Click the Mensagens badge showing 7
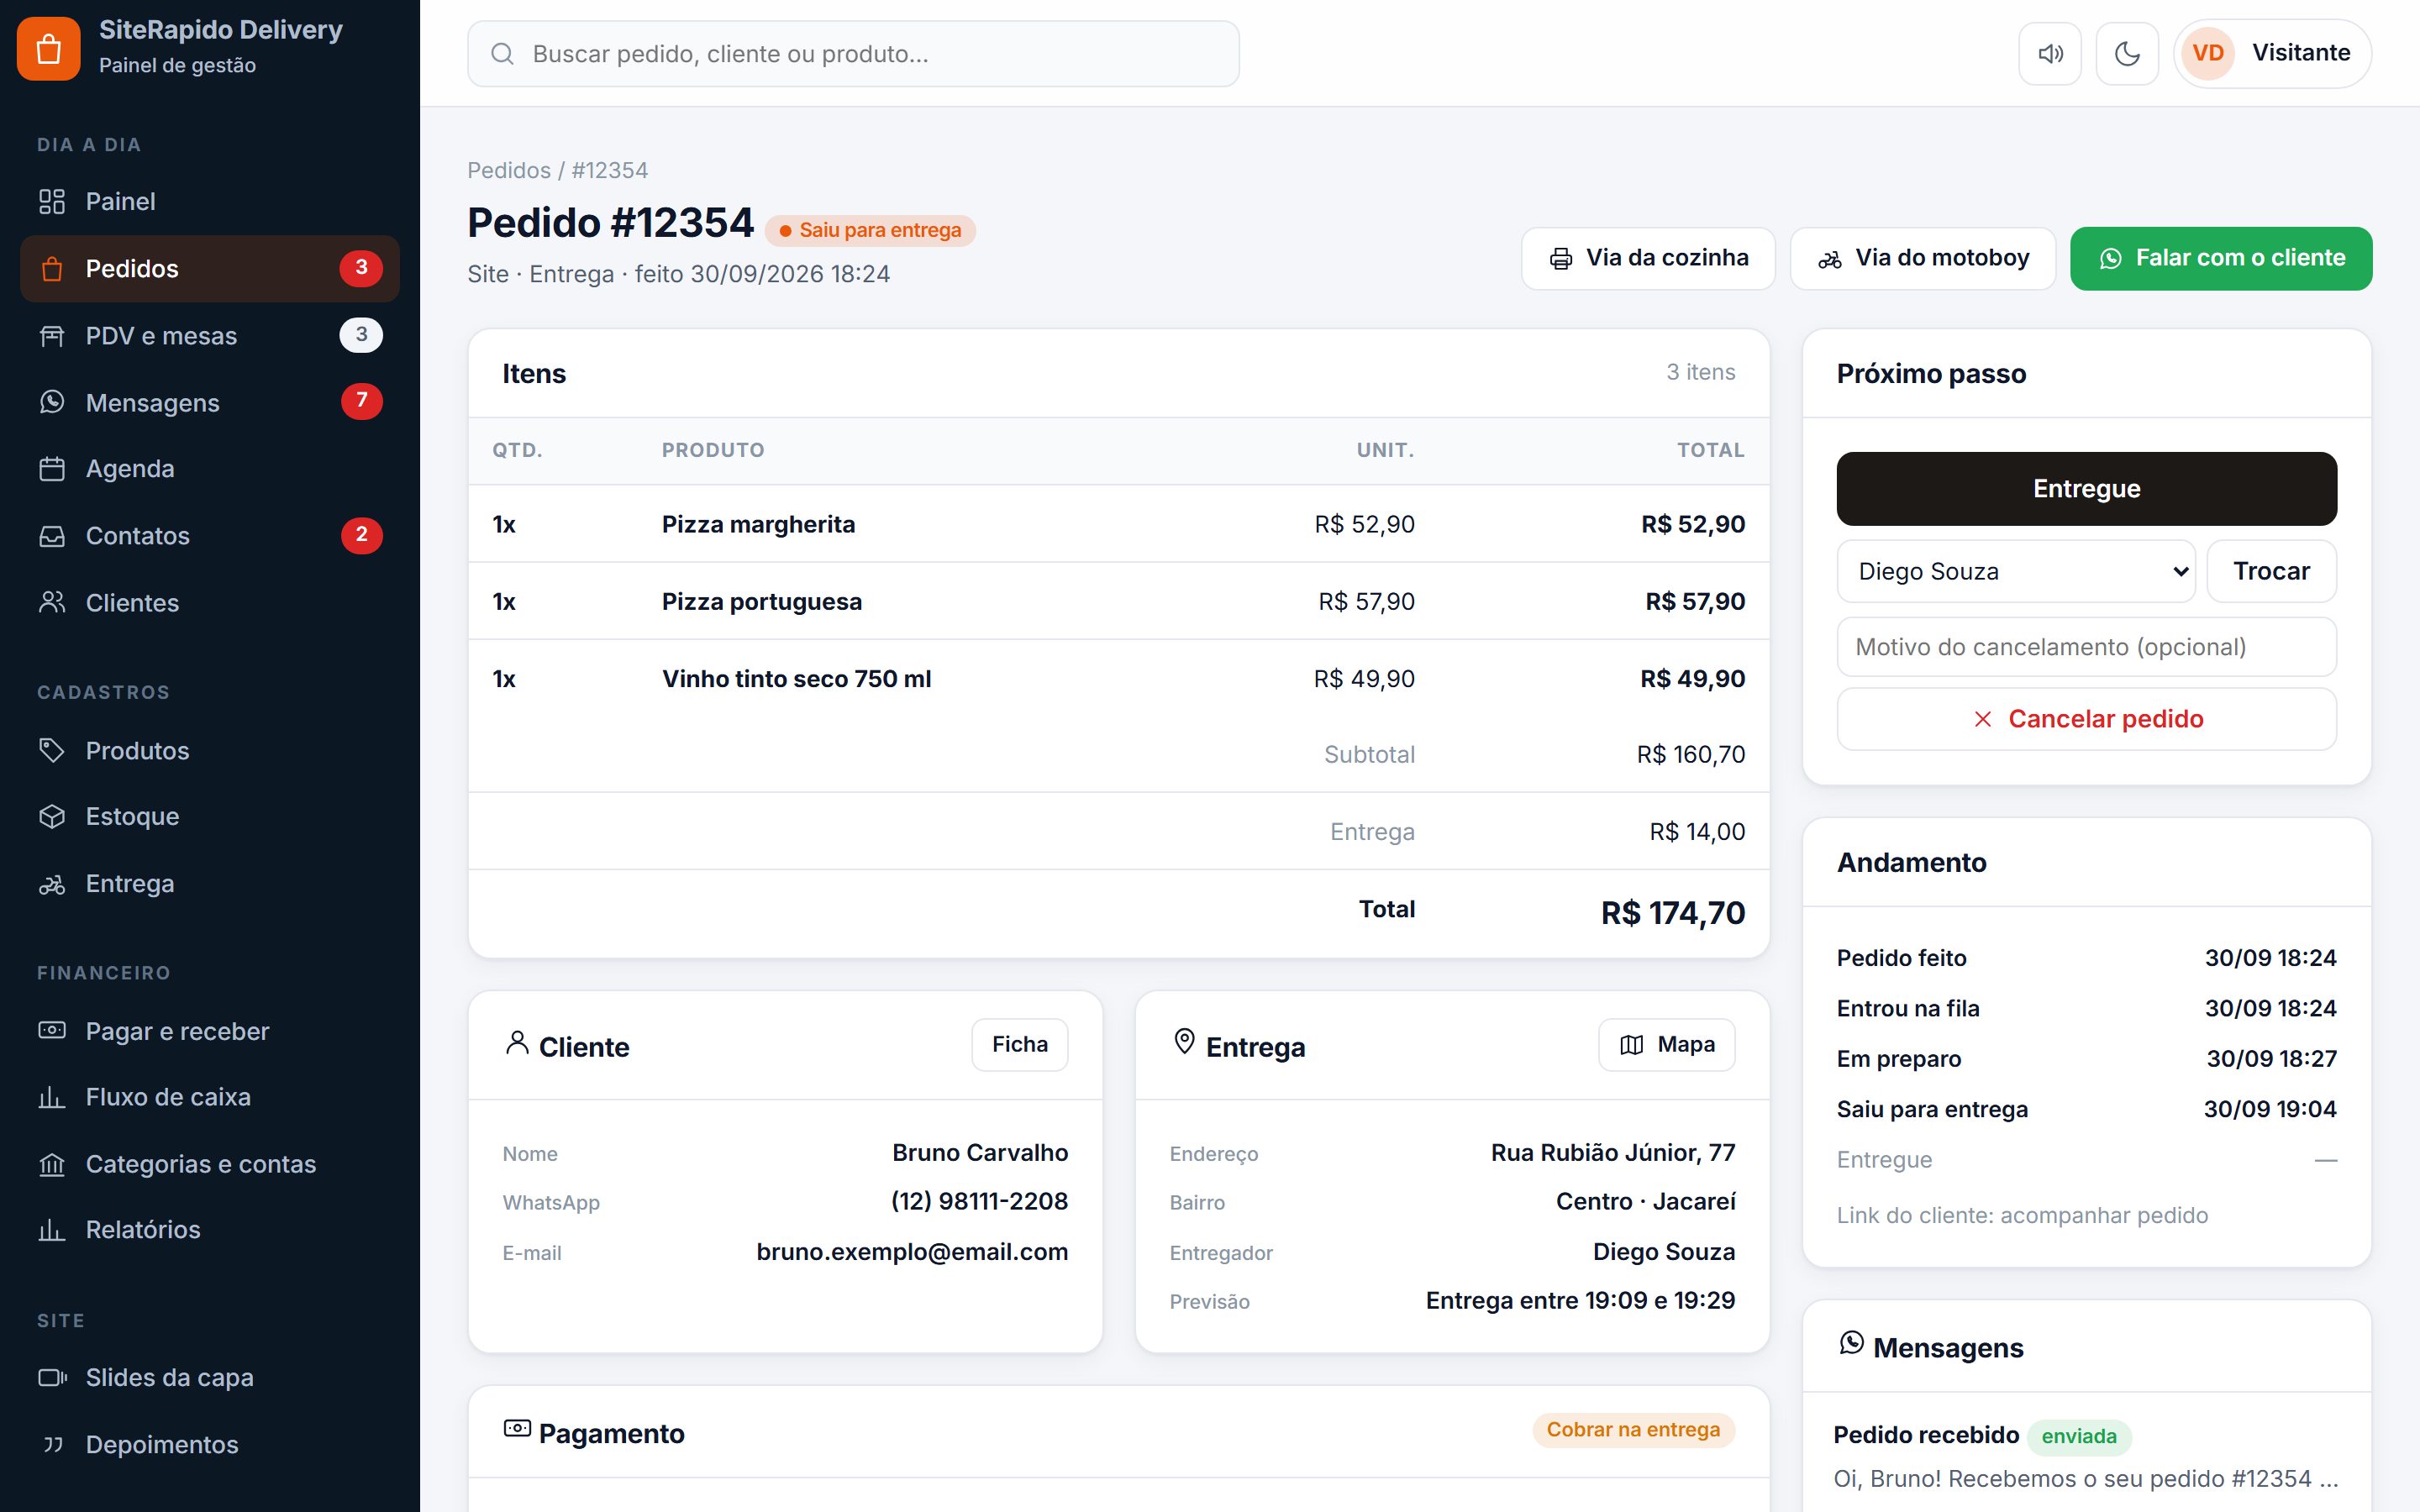2420x1512 pixels. point(361,402)
